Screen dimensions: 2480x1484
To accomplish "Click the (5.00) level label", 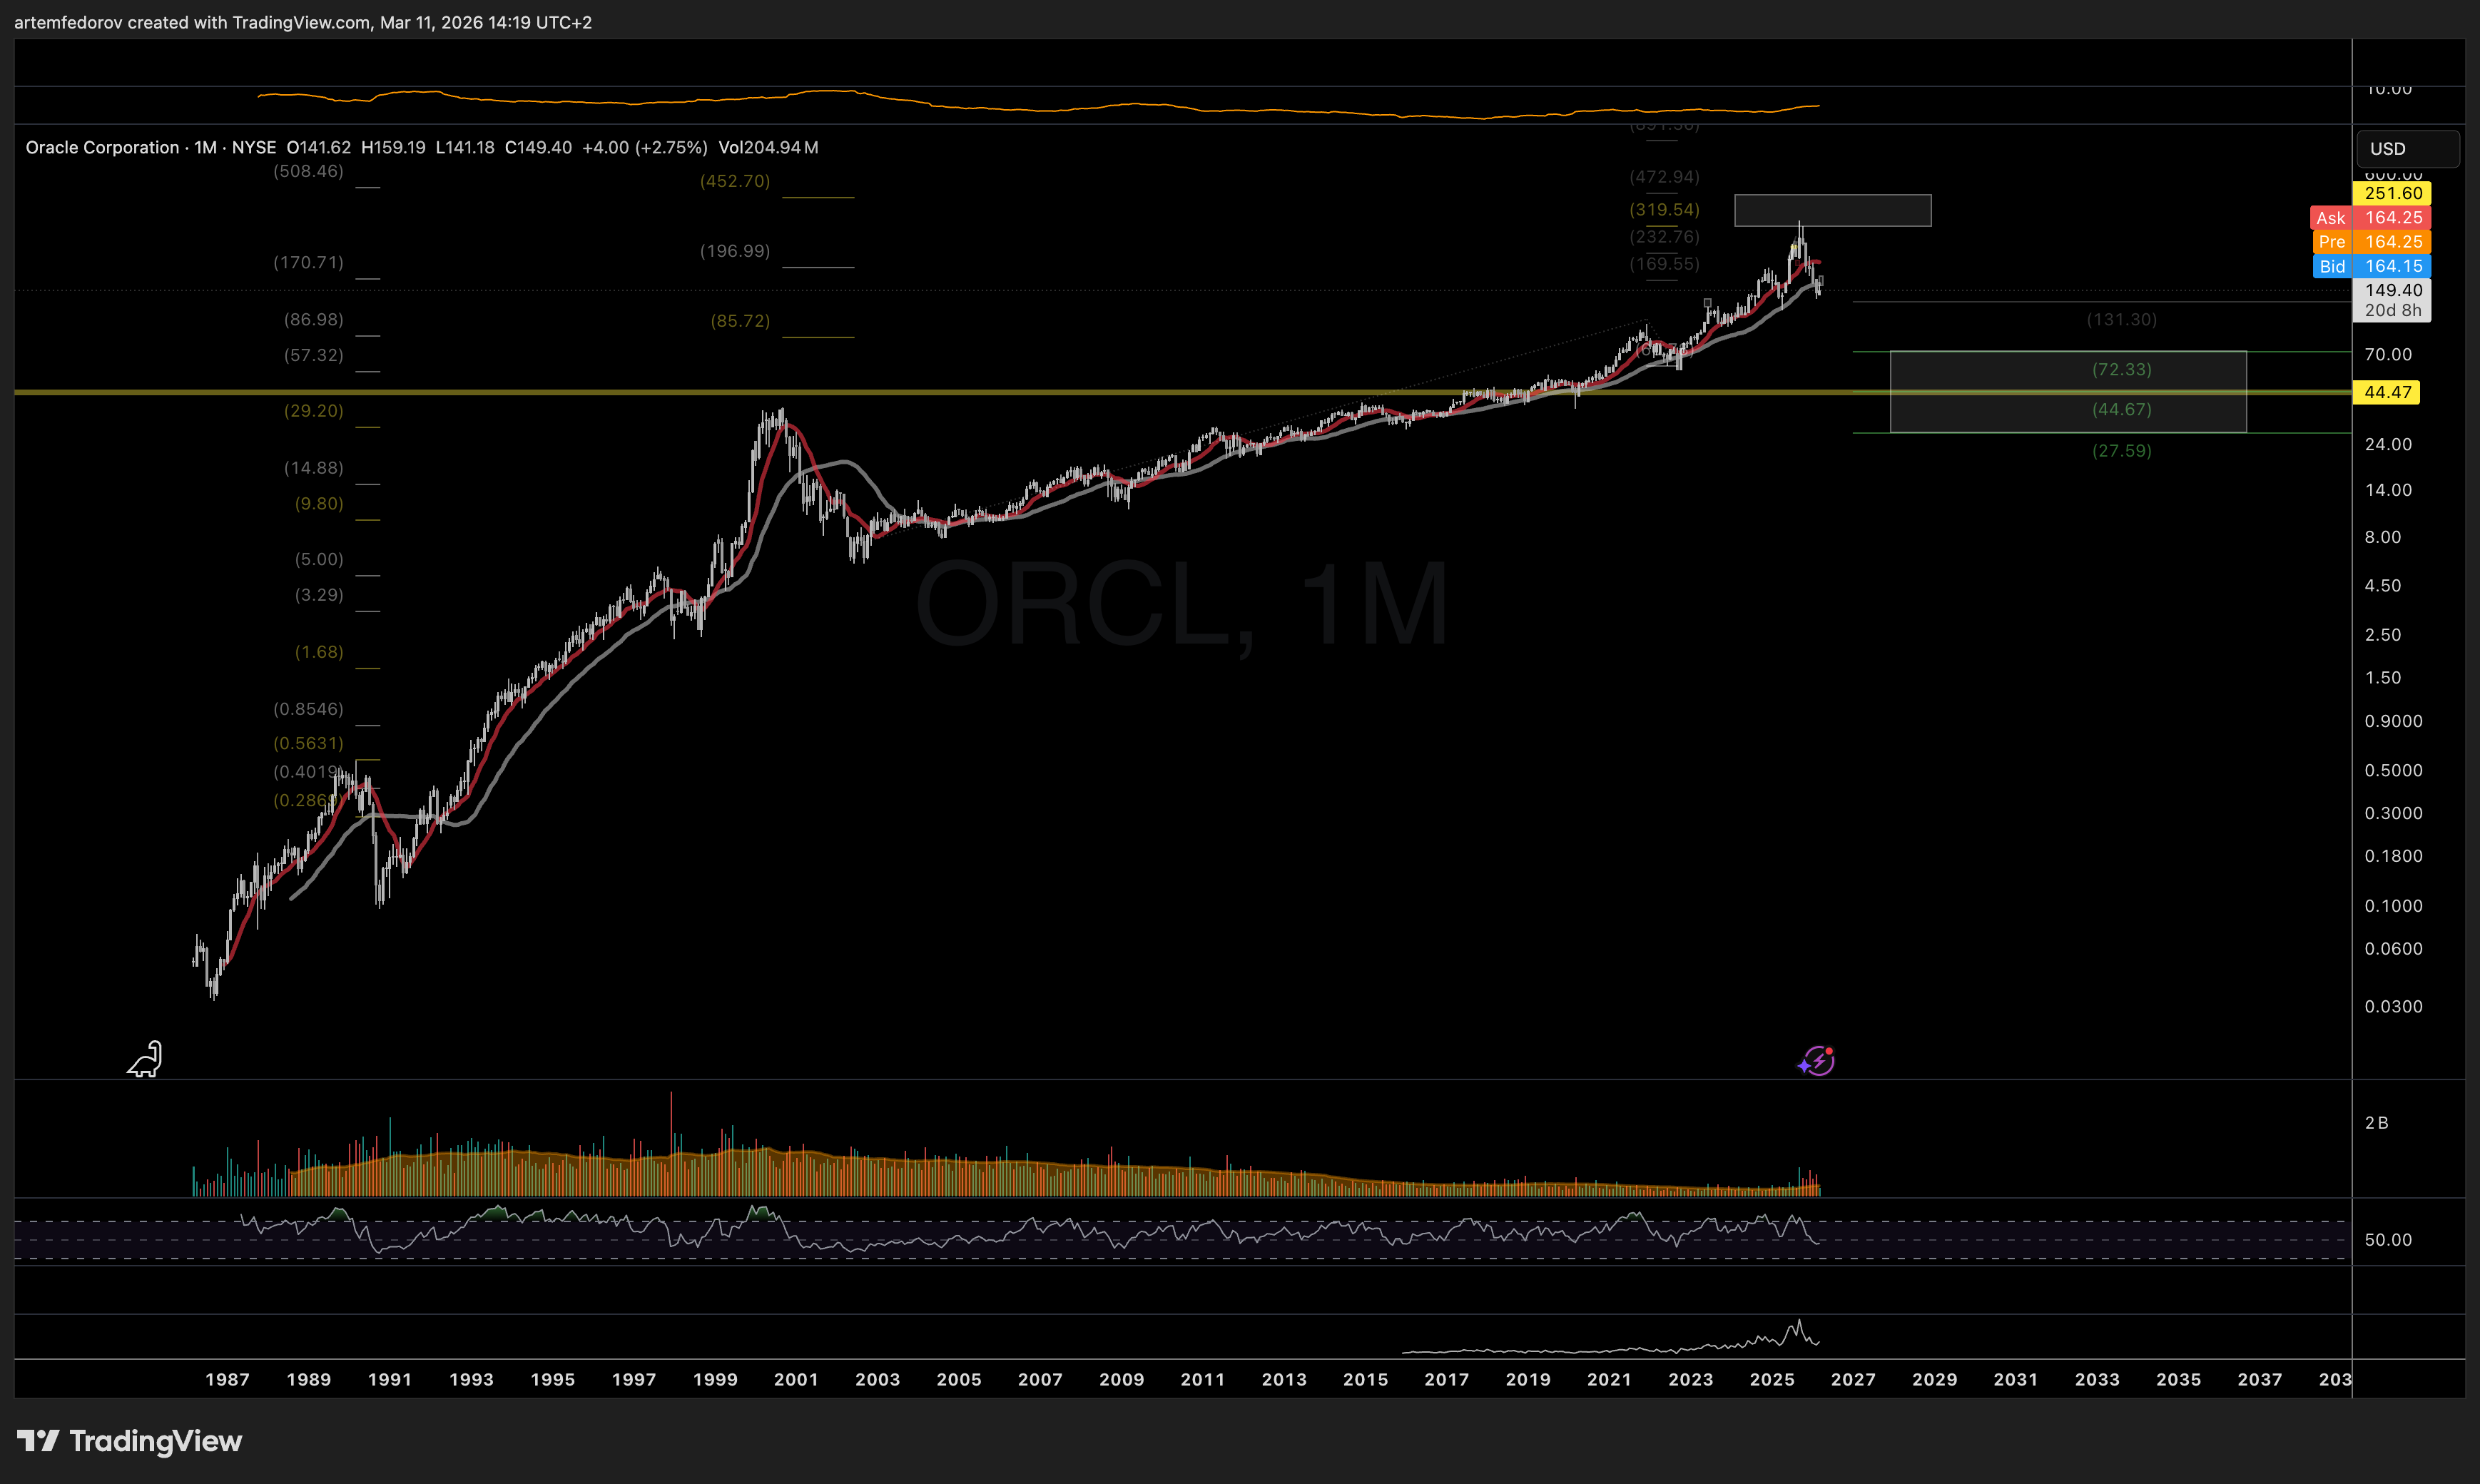I will (319, 559).
